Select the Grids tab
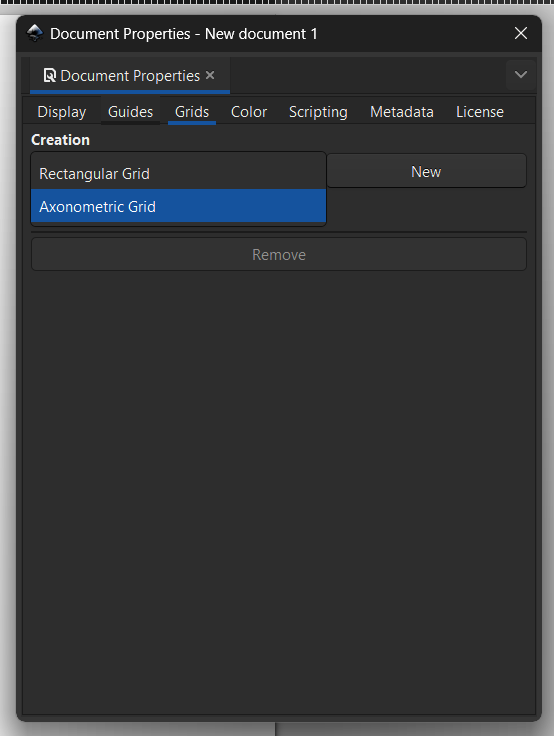Viewport: 554px width, 736px height. click(x=192, y=112)
